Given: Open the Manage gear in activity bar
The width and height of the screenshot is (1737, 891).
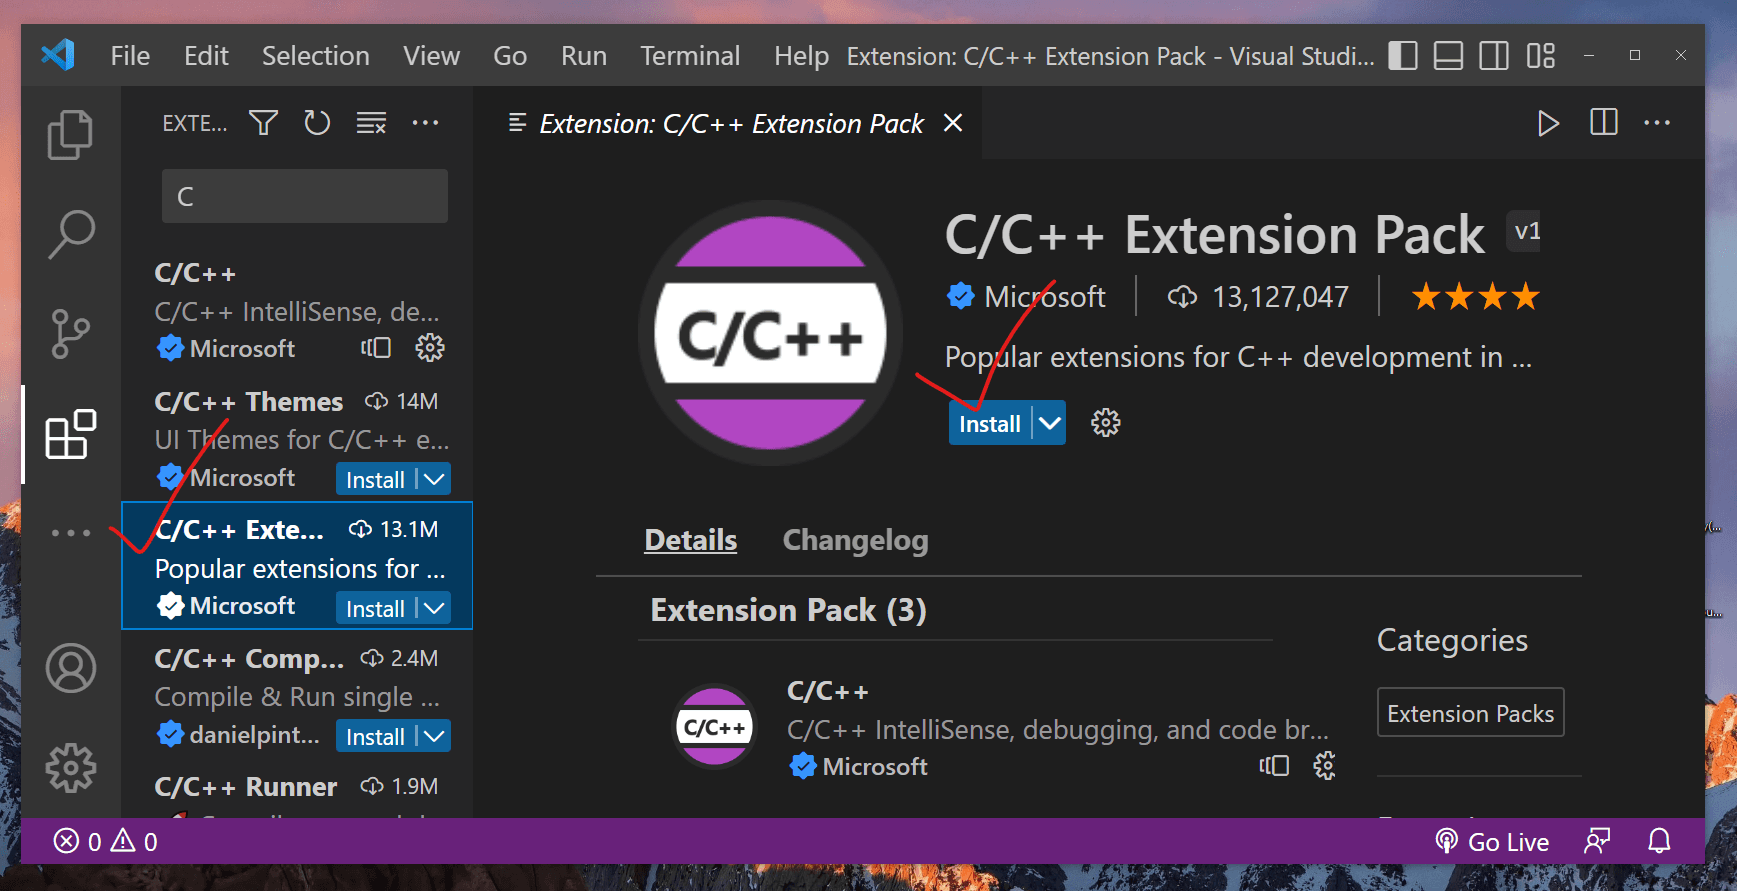Looking at the screenshot, I should click(70, 768).
